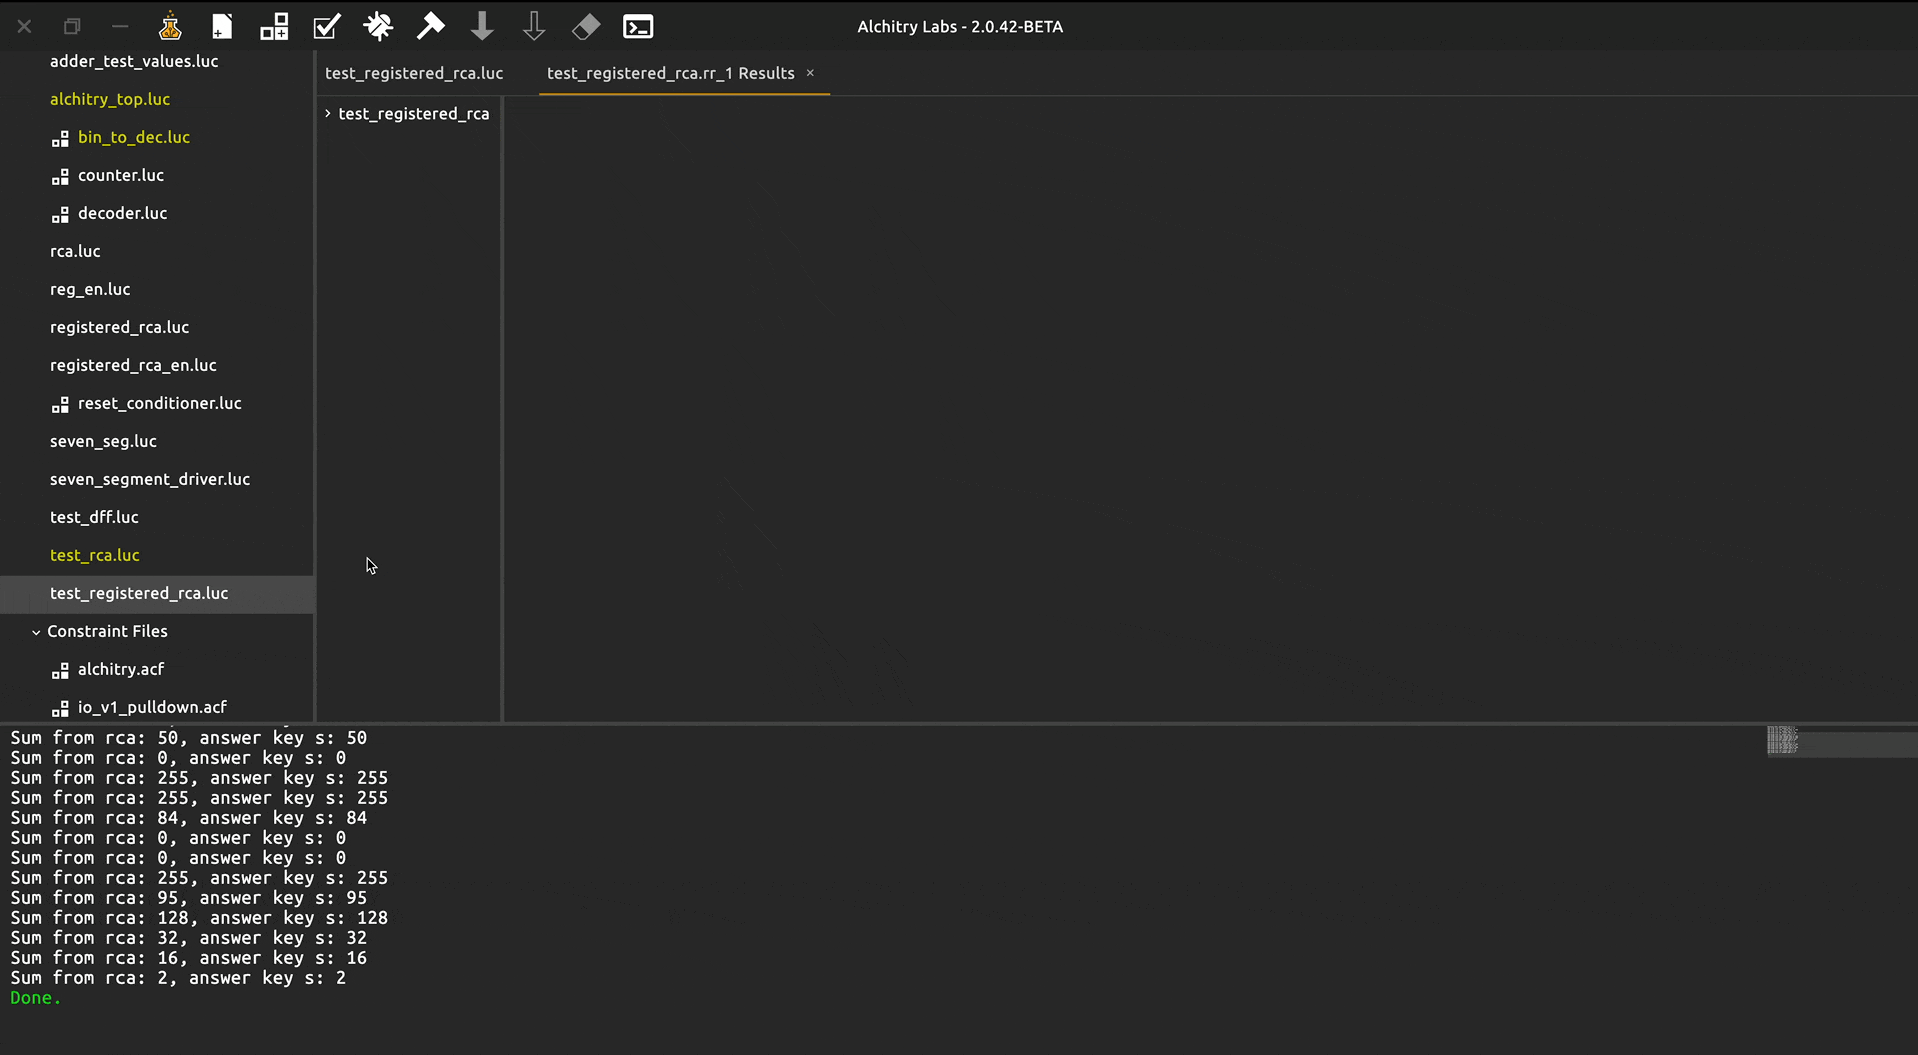Select the io_v1_pulldown.acf constraint file
The height and width of the screenshot is (1055, 1918).
[152, 707]
